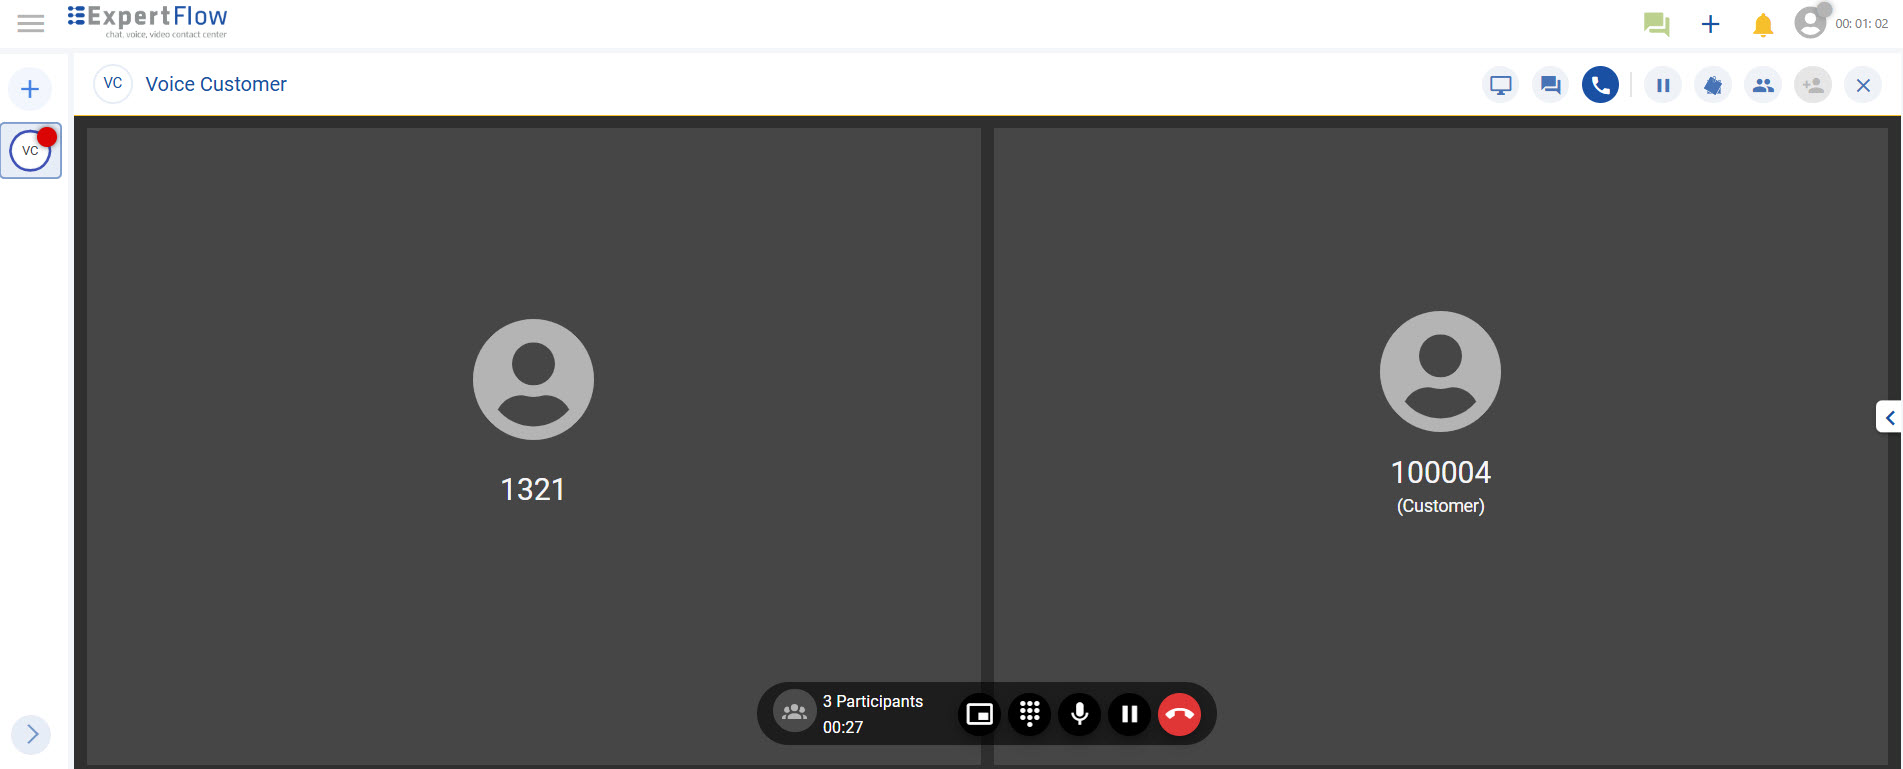The width and height of the screenshot is (1903, 769).
Task: Open the yellow notifications bell
Action: point(1763,25)
